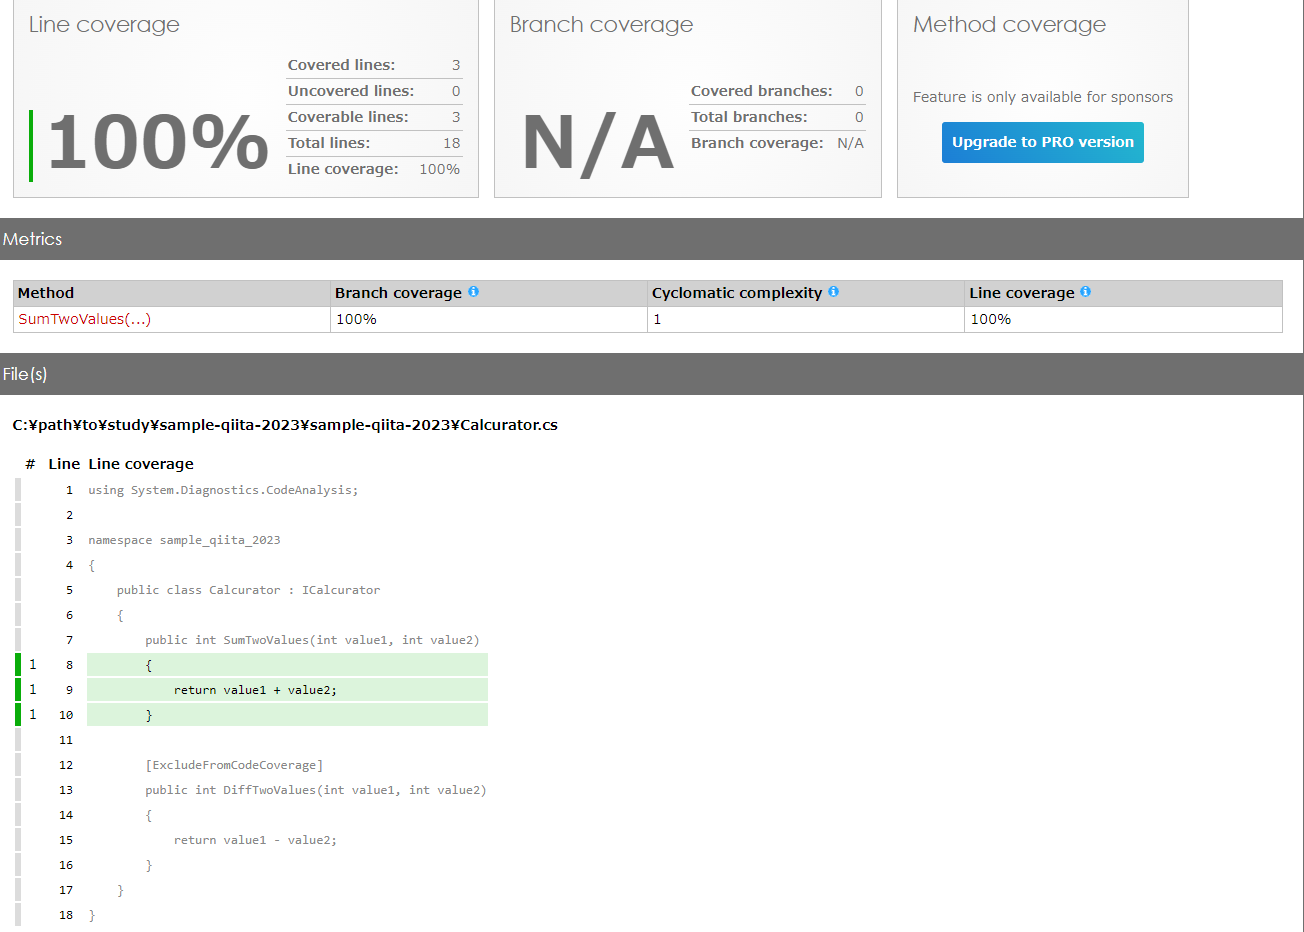Click the SumTwoValues method declaration line
This screenshot has width=1304, height=932.
click(x=312, y=640)
